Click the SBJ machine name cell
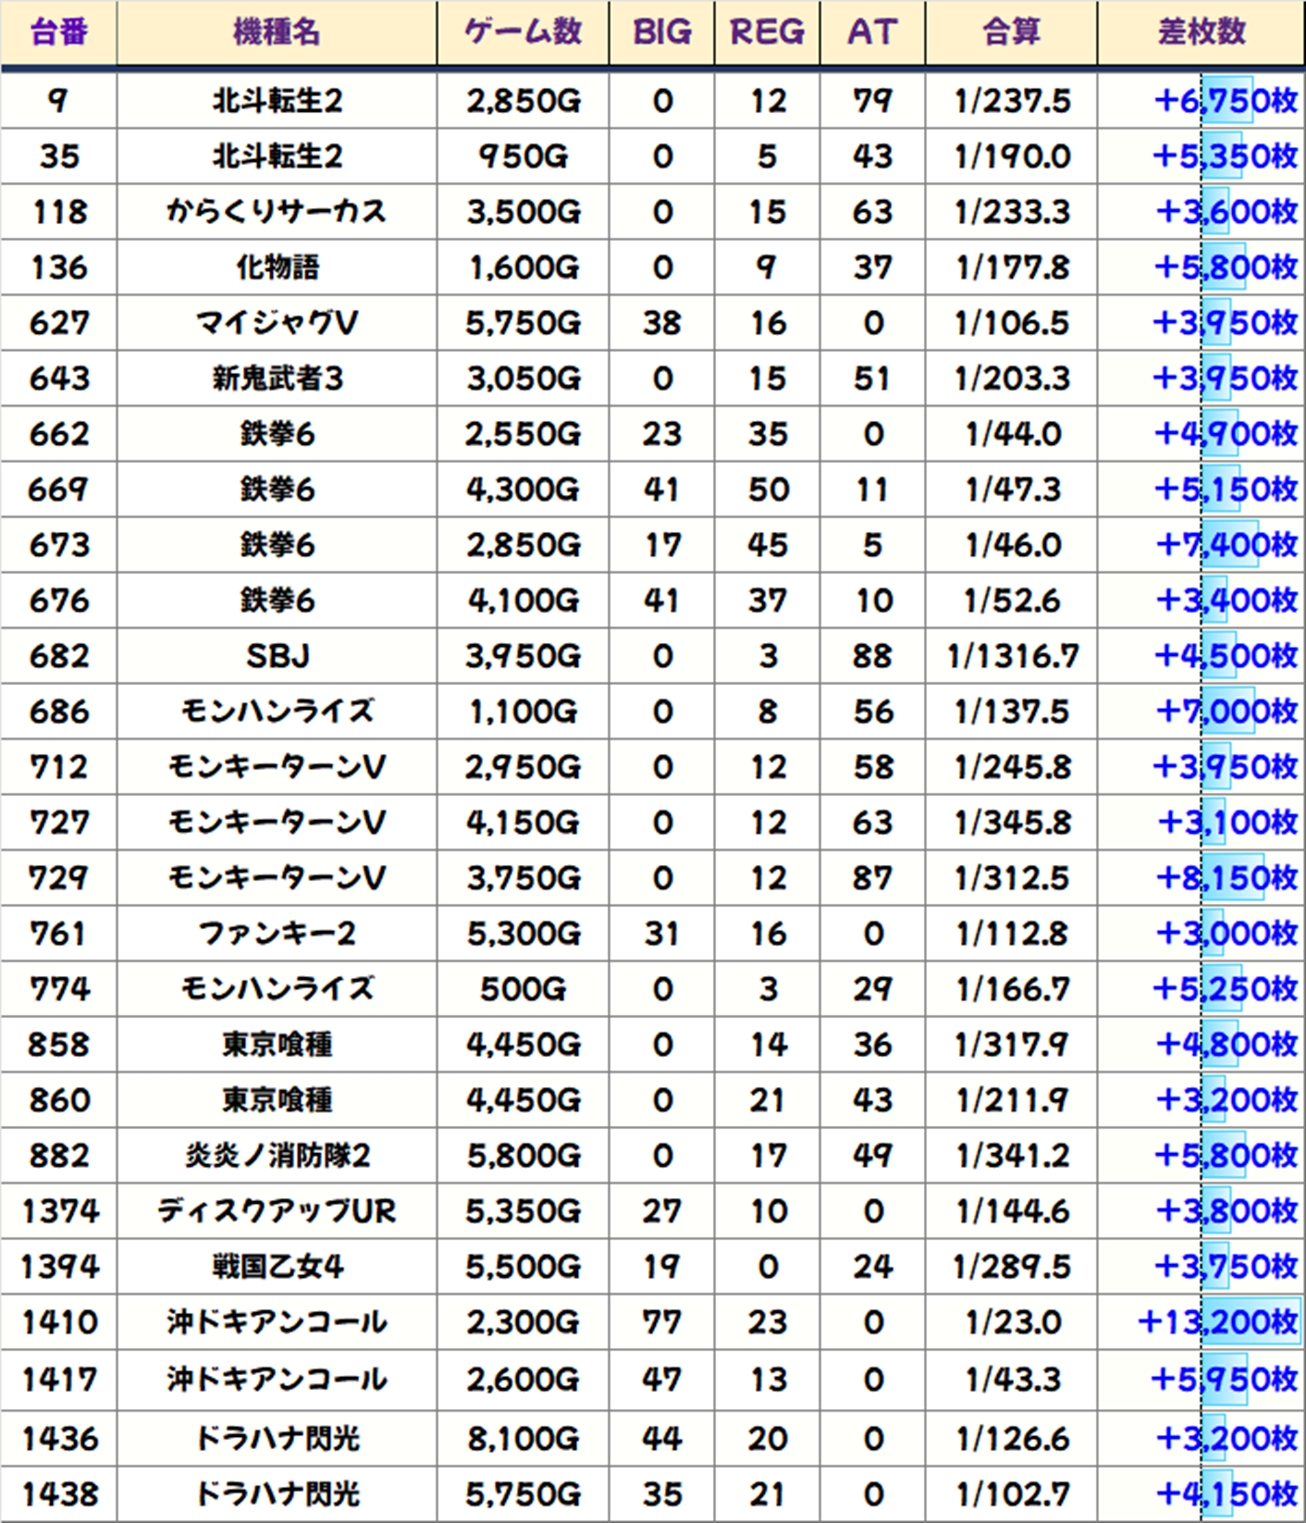 276,656
